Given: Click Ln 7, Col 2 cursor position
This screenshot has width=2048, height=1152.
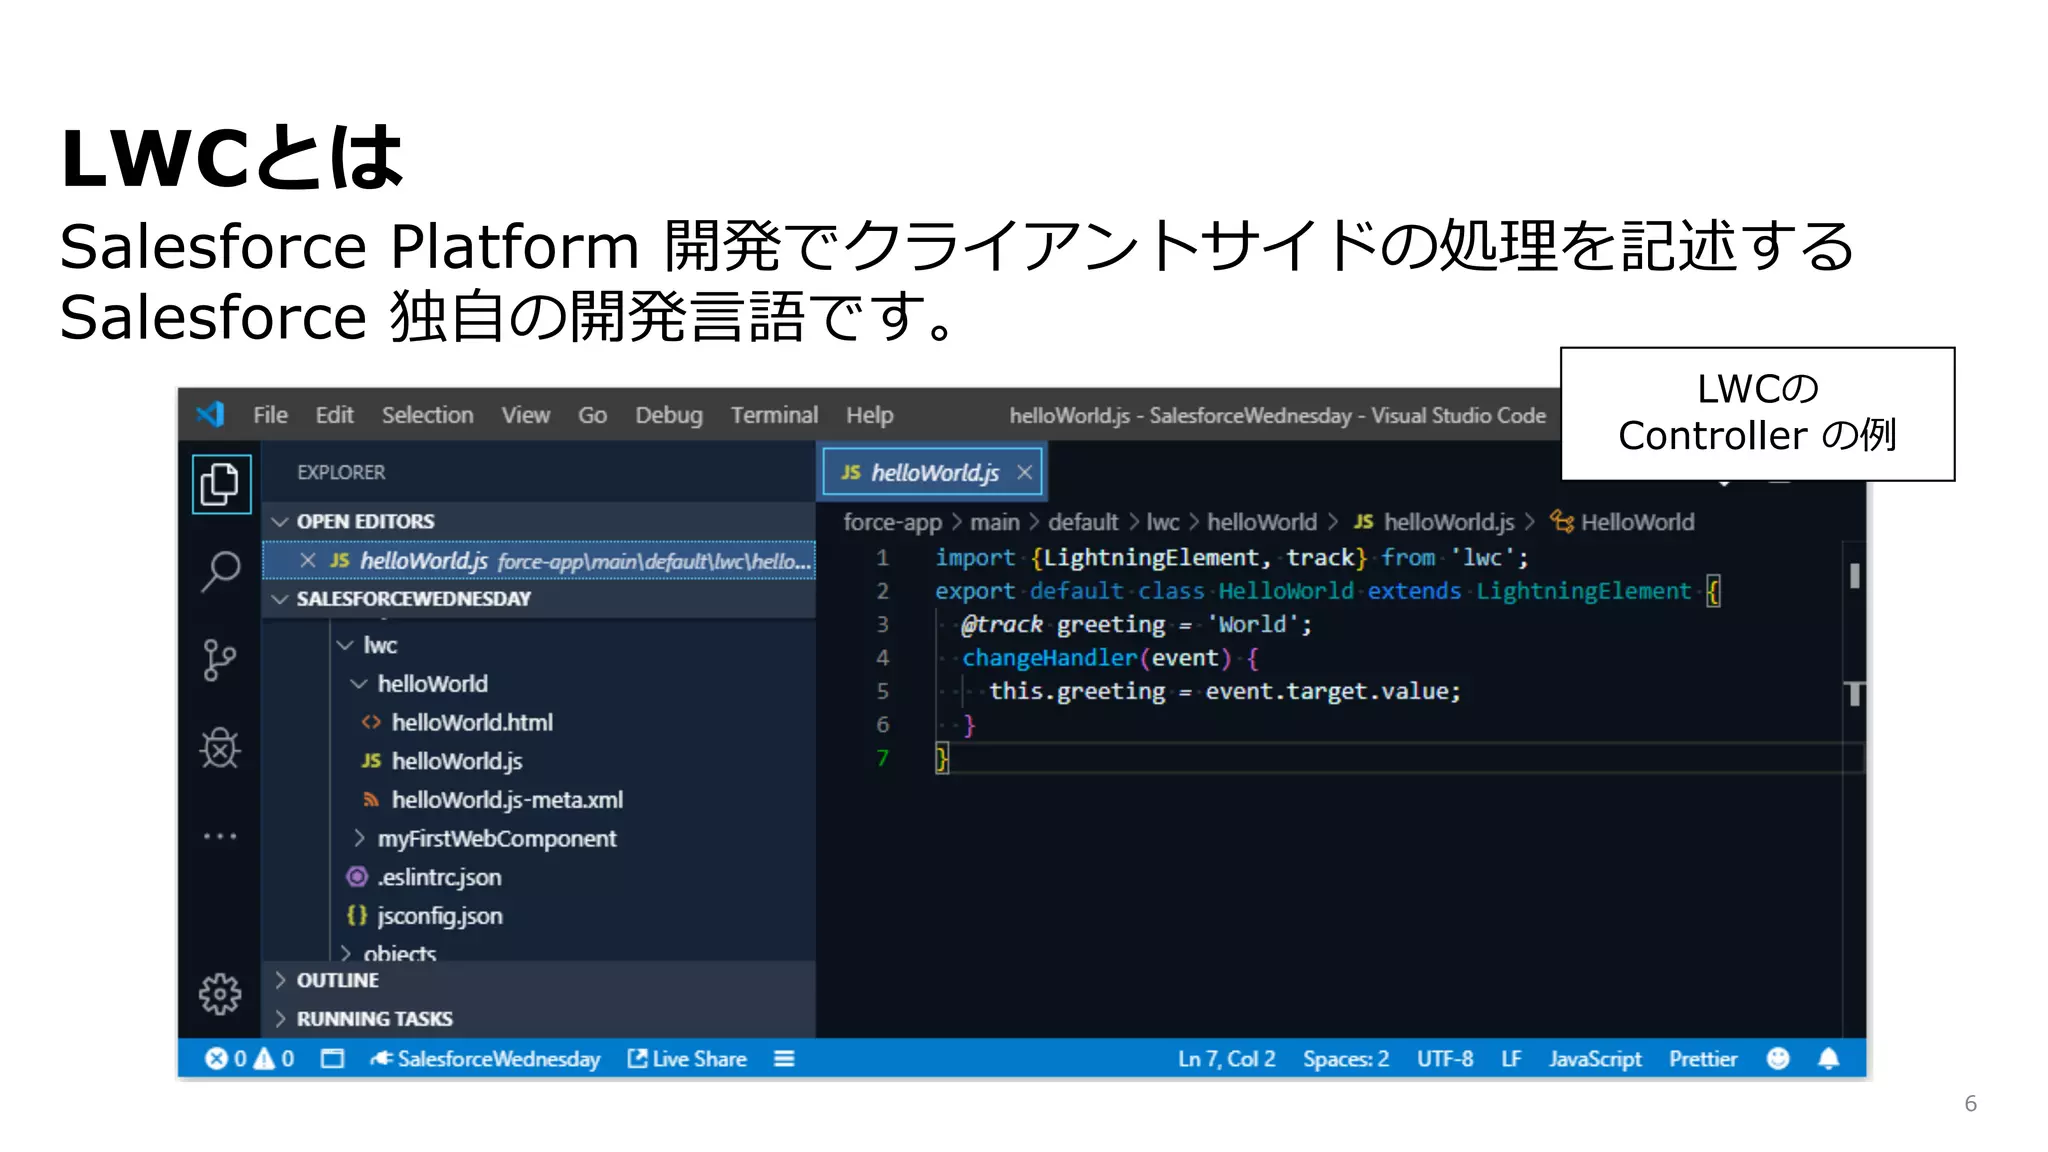Looking at the screenshot, I should click(1226, 1058).
